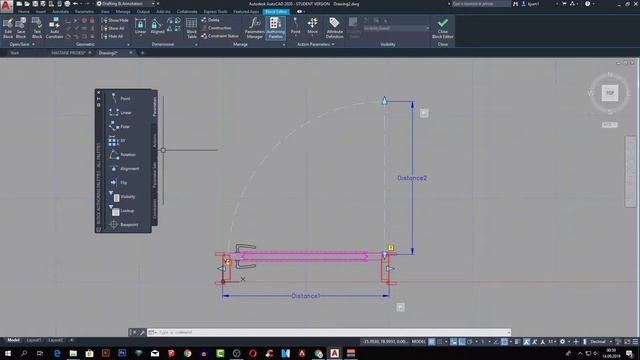Click the TOP face of the ViewCube
Image resolution: width=640 pixels, height=360 pixels.
(610, 93)
